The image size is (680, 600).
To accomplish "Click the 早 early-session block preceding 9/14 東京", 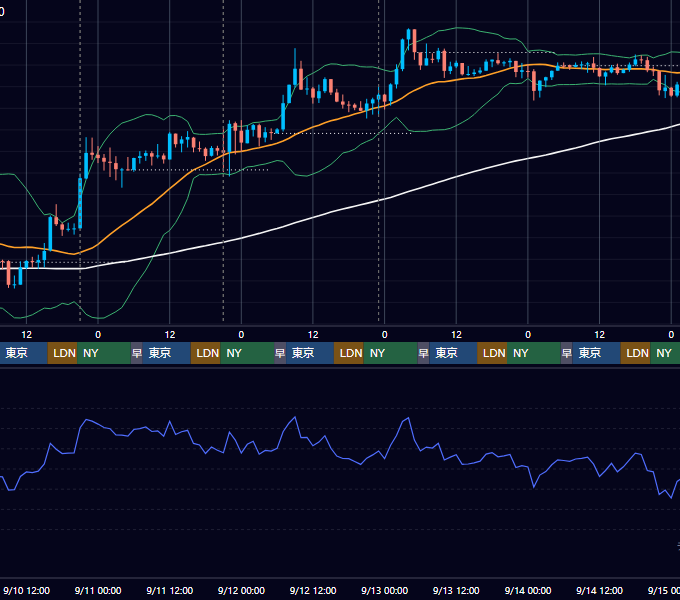I will pos(566,353).
